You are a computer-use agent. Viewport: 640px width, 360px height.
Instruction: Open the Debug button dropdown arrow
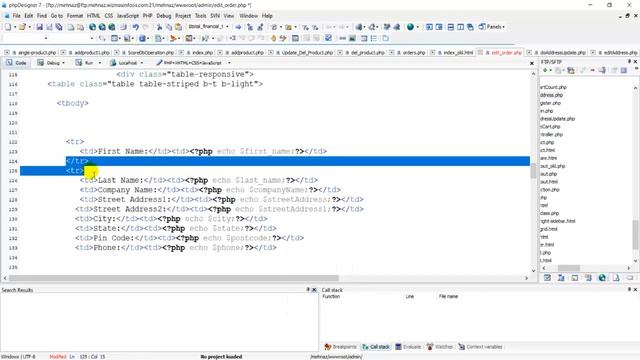pos(64,63)
